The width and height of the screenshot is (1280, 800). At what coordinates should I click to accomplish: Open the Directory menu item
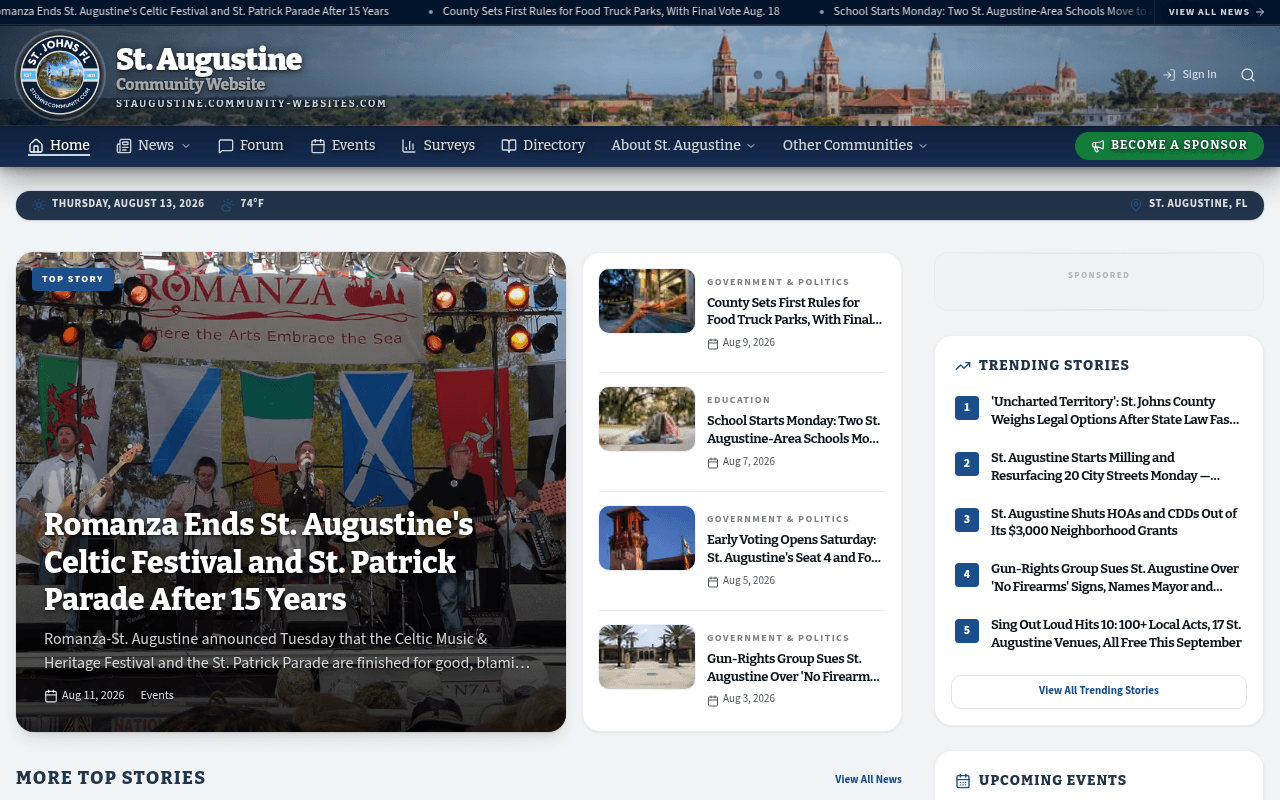coord(543,146)
